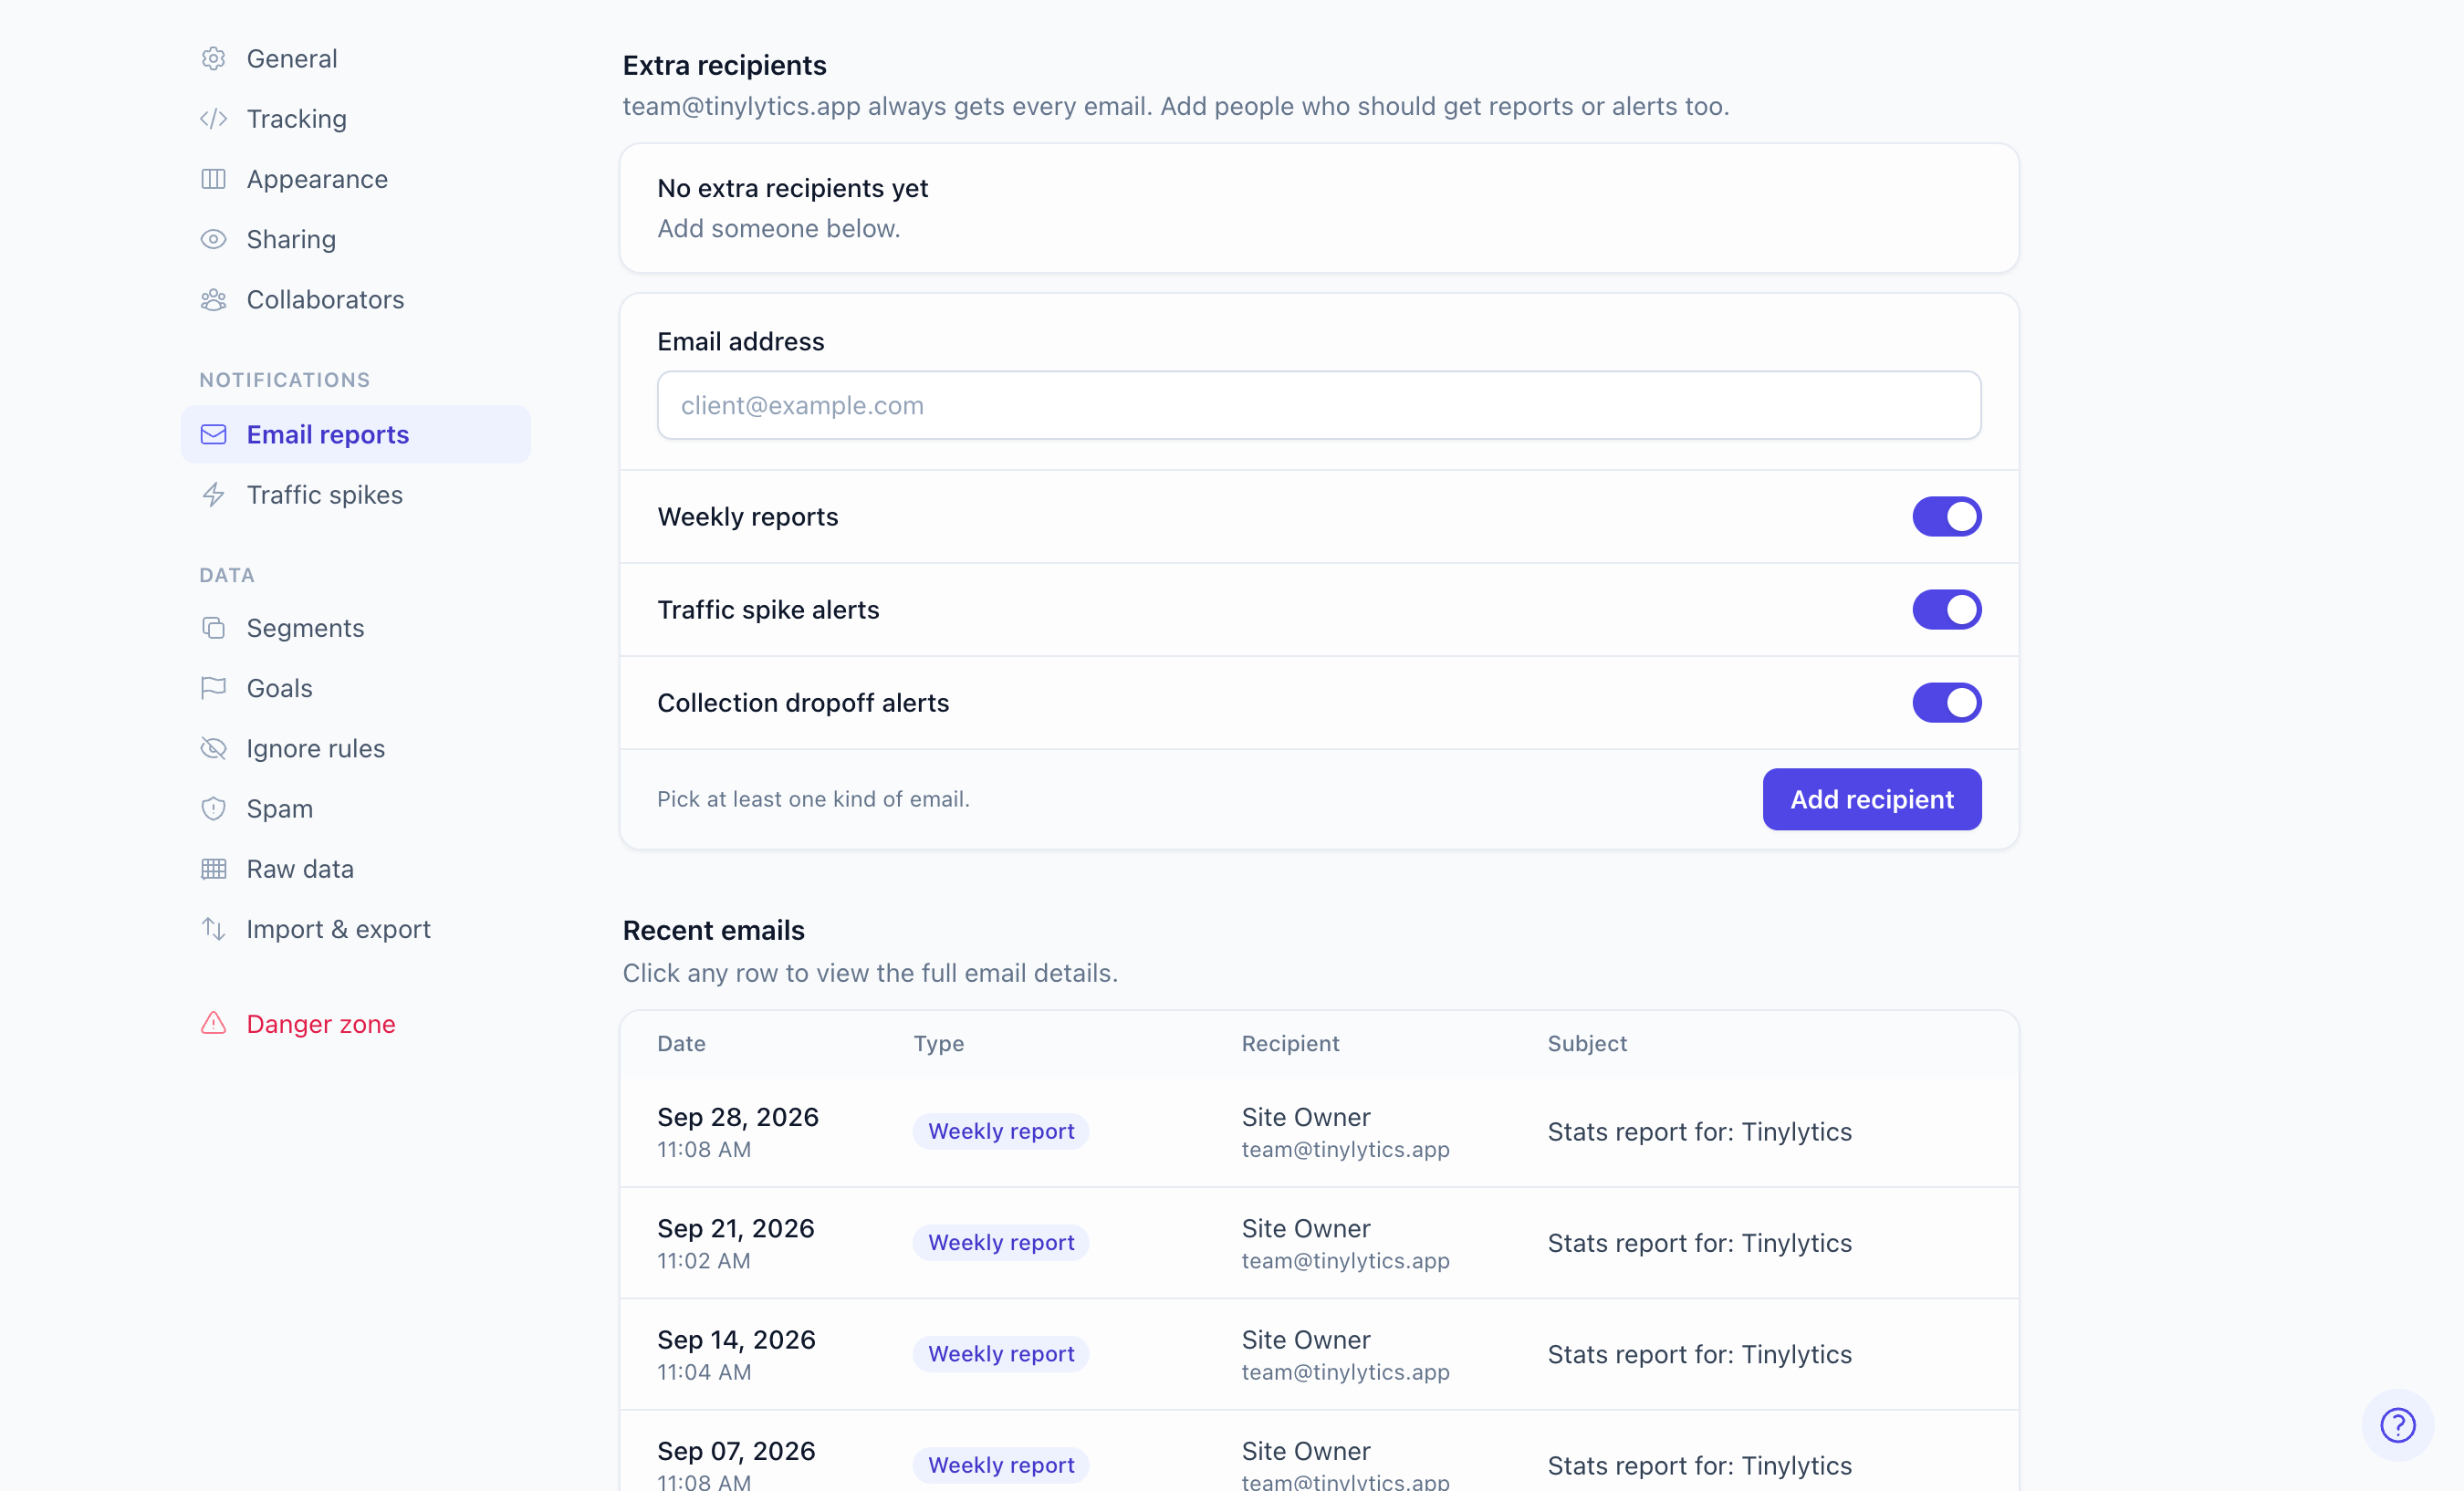The width and height of the screenshot is (2464, 1491).
Task: Click the General gear icon
Action: click(213, 59)
